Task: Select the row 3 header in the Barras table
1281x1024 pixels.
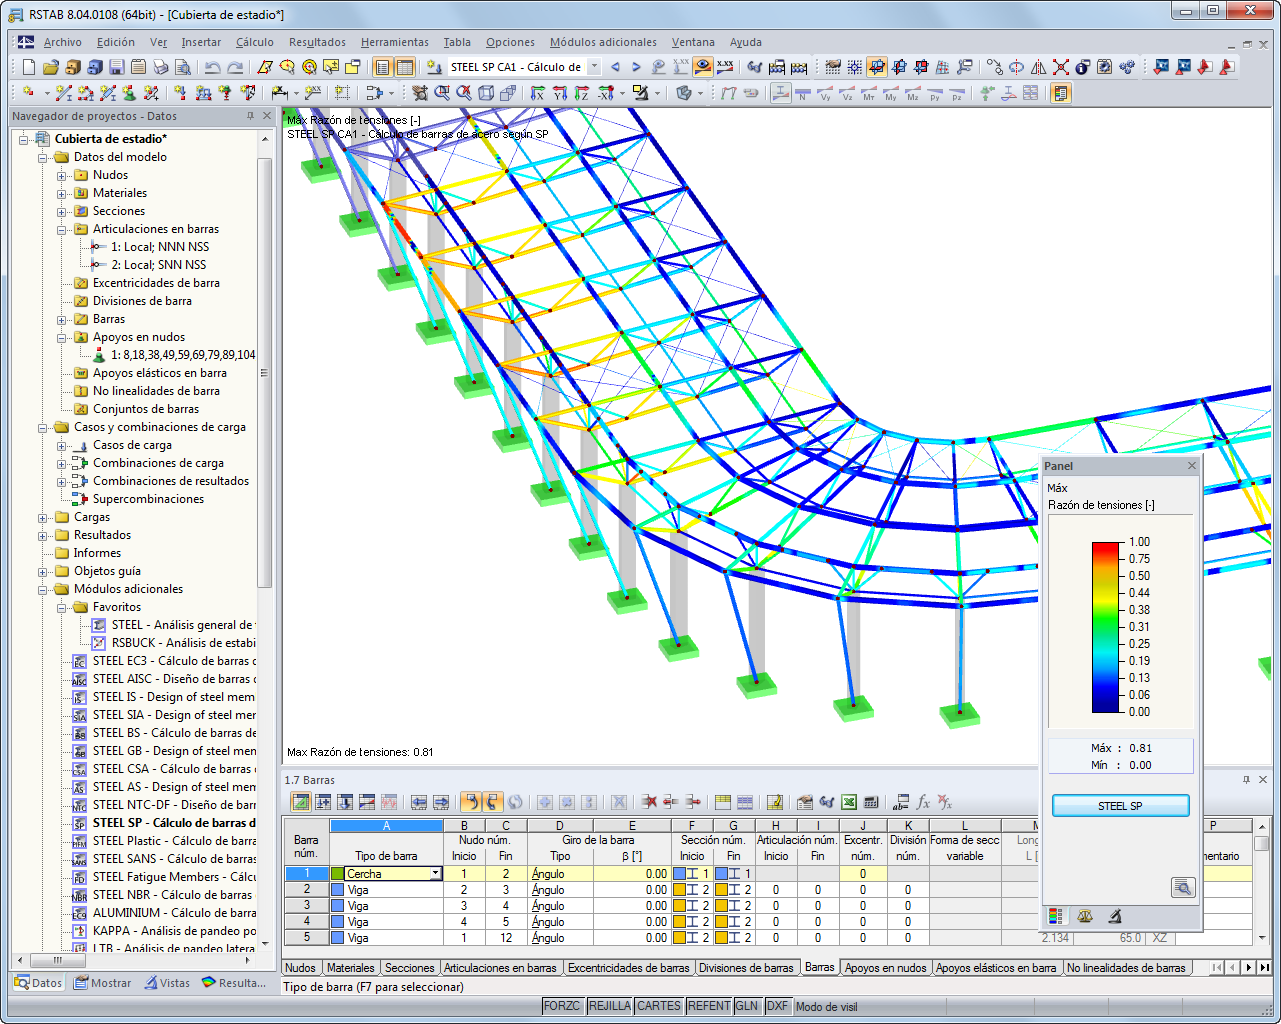Action: 307,906
